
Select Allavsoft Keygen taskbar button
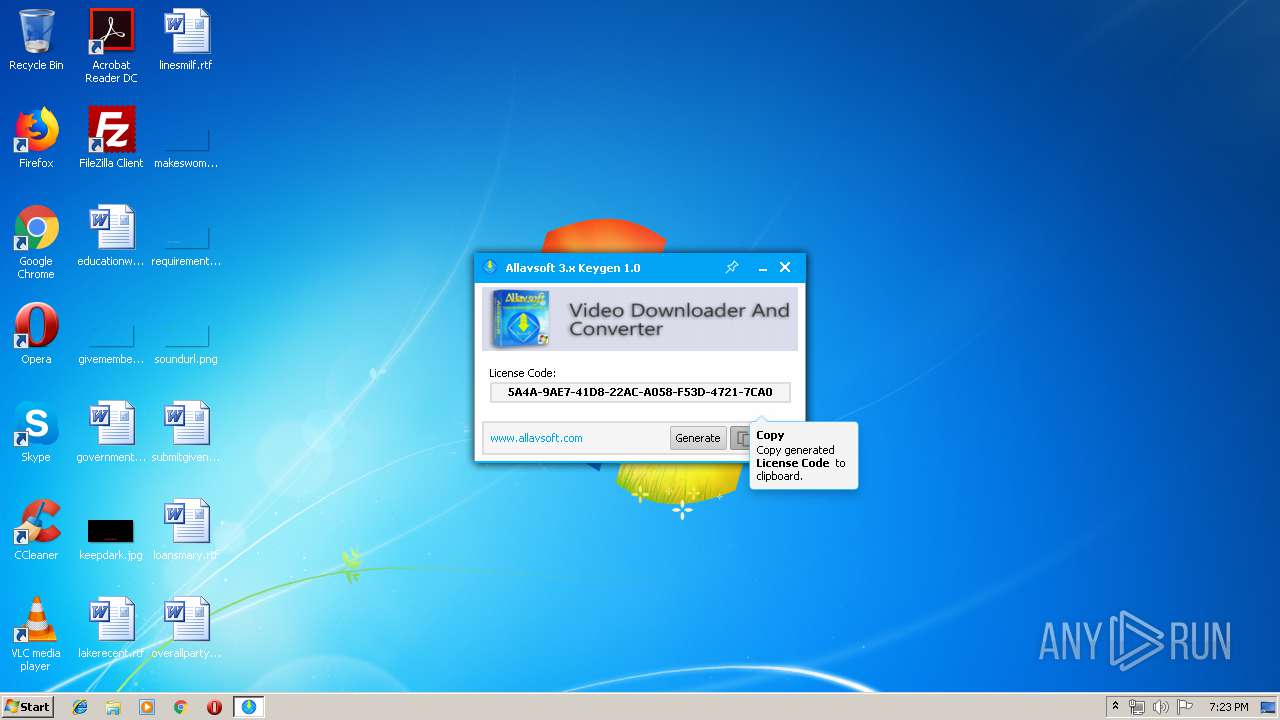(248, 707)
